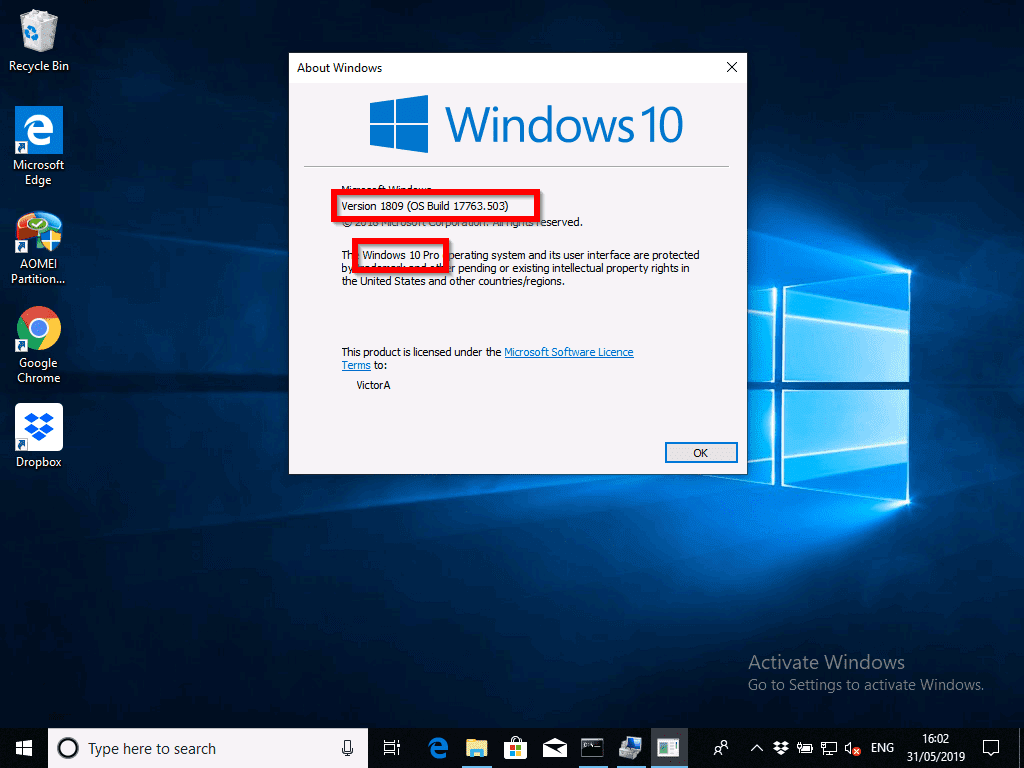The width and height of the screenshot is (1024, 768).
Task: Click the About Windows title text
Action: click(x=340, y=68)
